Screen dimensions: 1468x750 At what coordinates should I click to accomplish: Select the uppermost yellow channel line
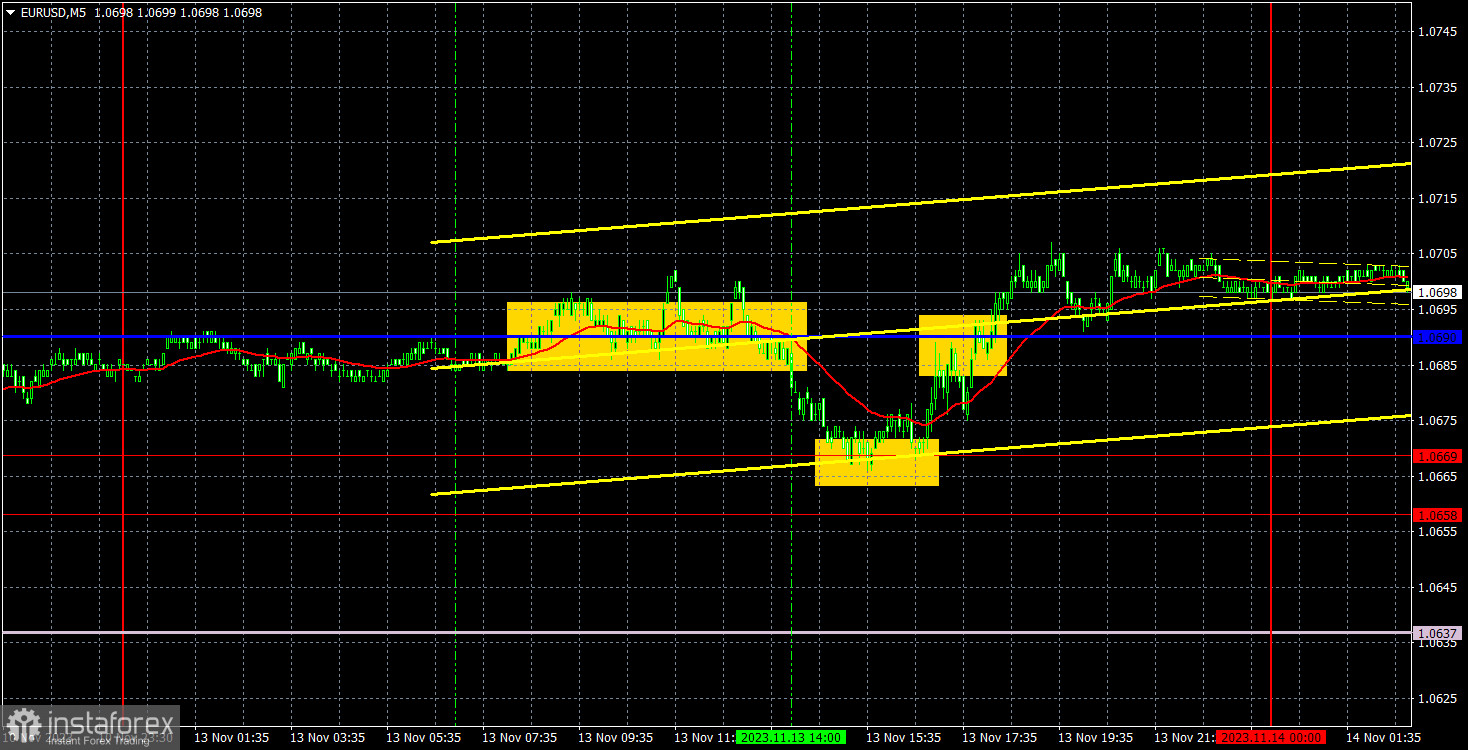click(x=920, y=203)
